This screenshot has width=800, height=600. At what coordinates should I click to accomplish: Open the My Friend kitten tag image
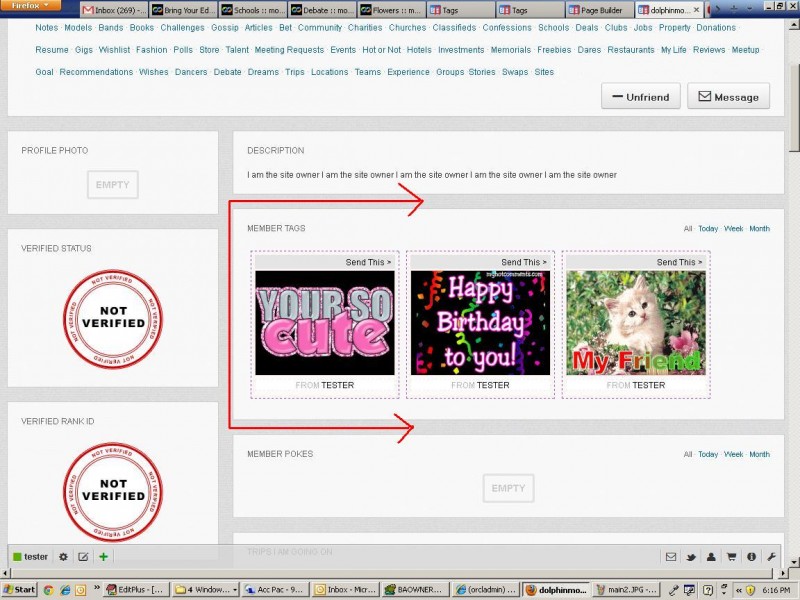[x=636, y=322]
